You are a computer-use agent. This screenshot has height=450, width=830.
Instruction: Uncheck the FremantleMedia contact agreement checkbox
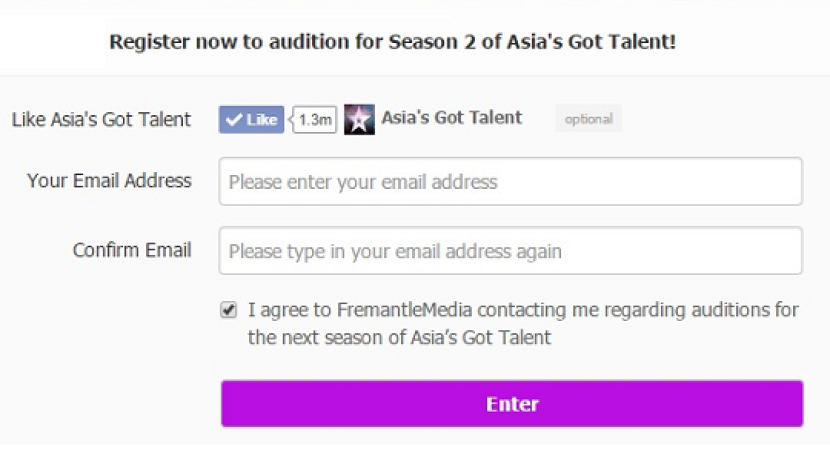tap(228, 310)
